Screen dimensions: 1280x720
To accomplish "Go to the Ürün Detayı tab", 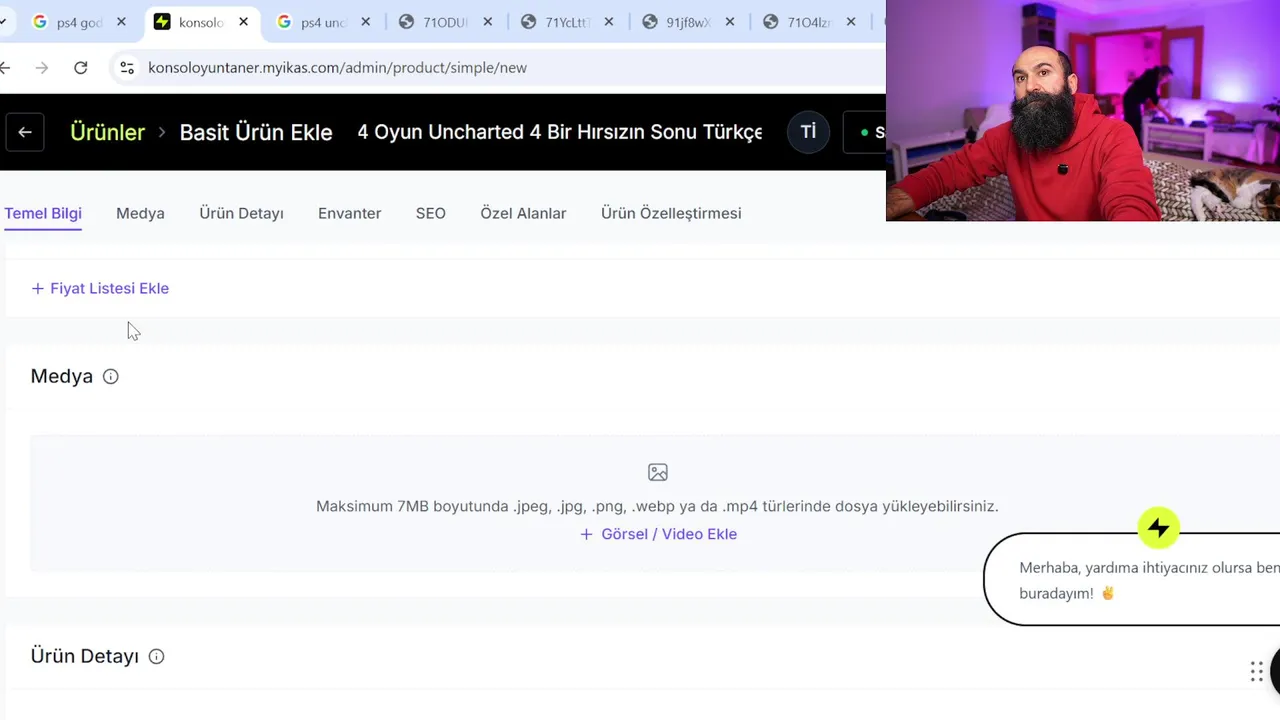I will (241, 213).
